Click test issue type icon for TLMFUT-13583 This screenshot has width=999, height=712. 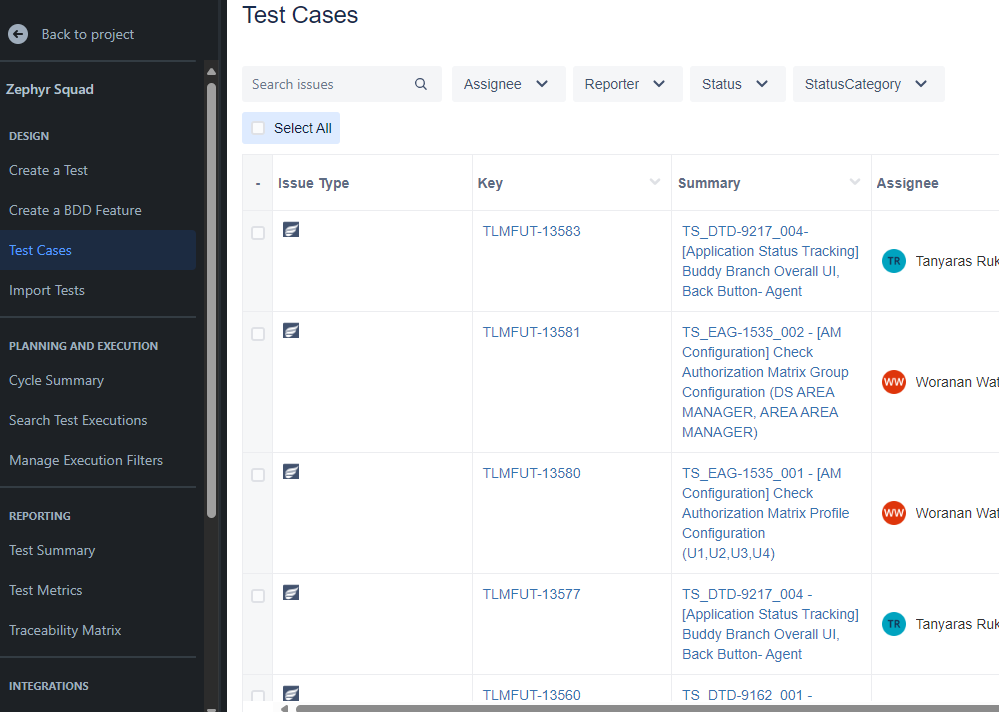(x=291, y=230)
